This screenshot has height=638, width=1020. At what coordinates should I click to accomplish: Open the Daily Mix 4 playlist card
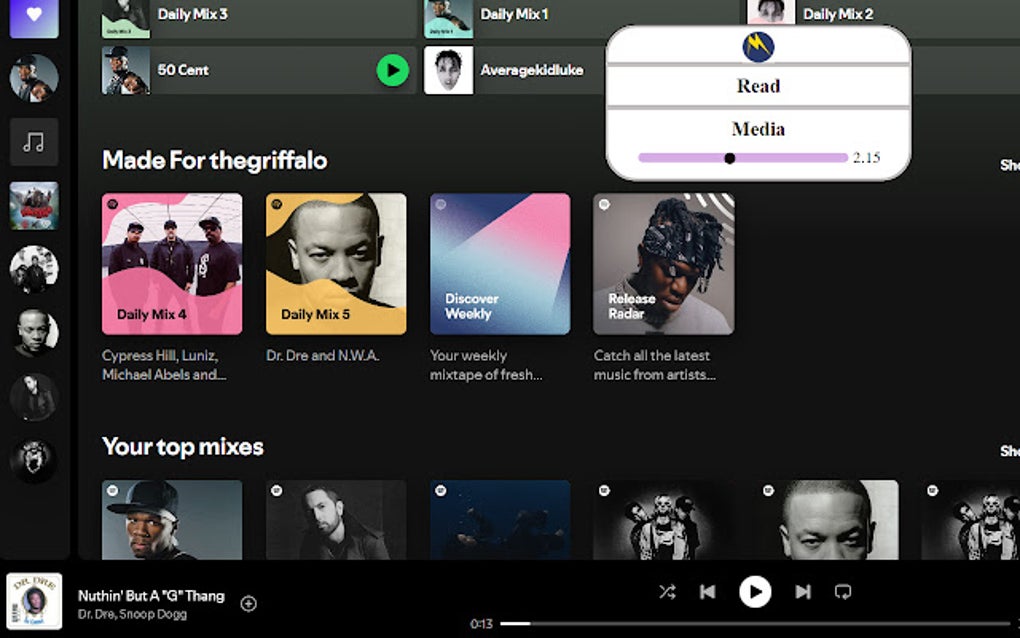click(x=172, y=263)
